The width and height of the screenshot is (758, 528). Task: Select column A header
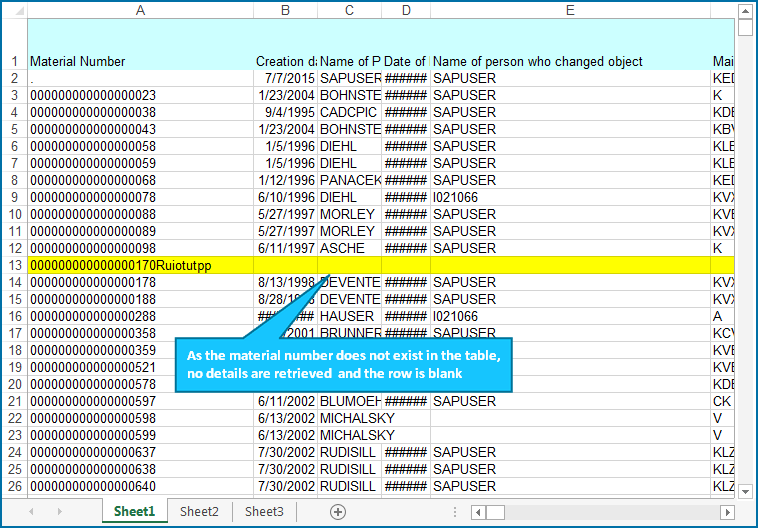click(140, 10)
